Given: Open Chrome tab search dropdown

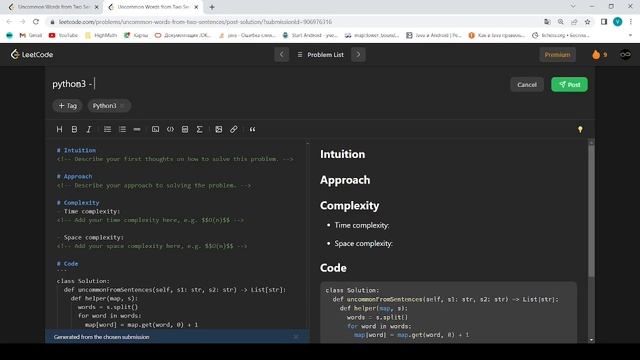Looking at the screenshot, I should click(x=573, y=6).
